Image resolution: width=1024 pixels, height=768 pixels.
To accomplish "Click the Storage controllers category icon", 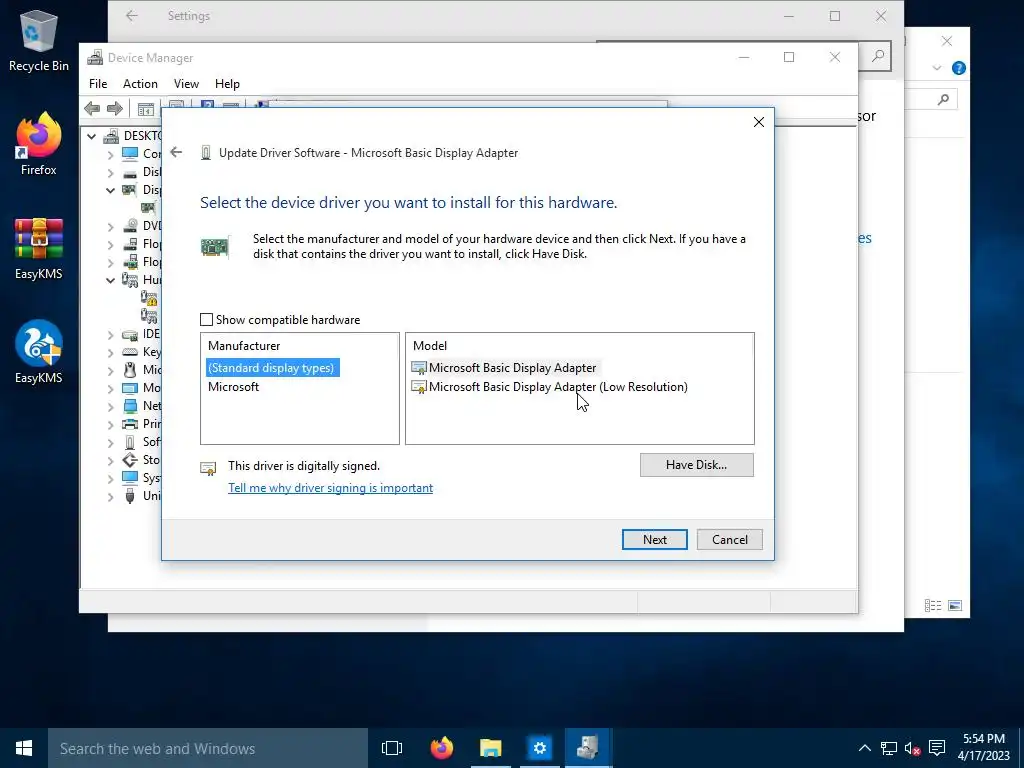I will click(x=130, y=460).
